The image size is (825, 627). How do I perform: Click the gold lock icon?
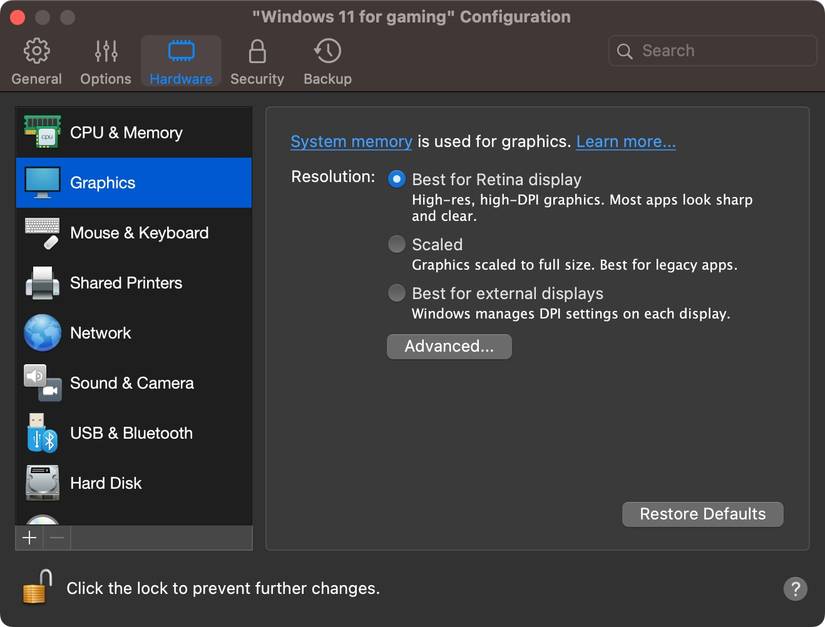(37, 586)
